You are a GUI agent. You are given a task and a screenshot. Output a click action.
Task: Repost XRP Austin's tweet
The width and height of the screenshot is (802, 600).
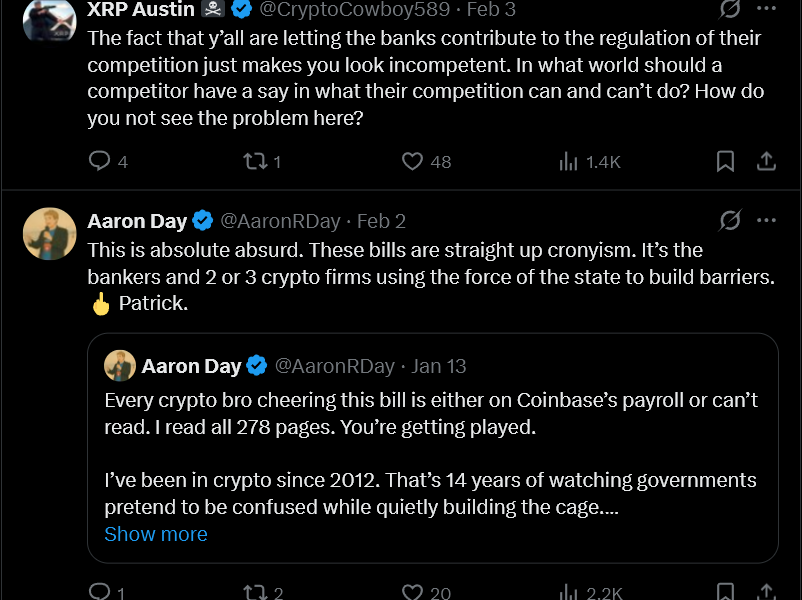[x=254, y=161]
